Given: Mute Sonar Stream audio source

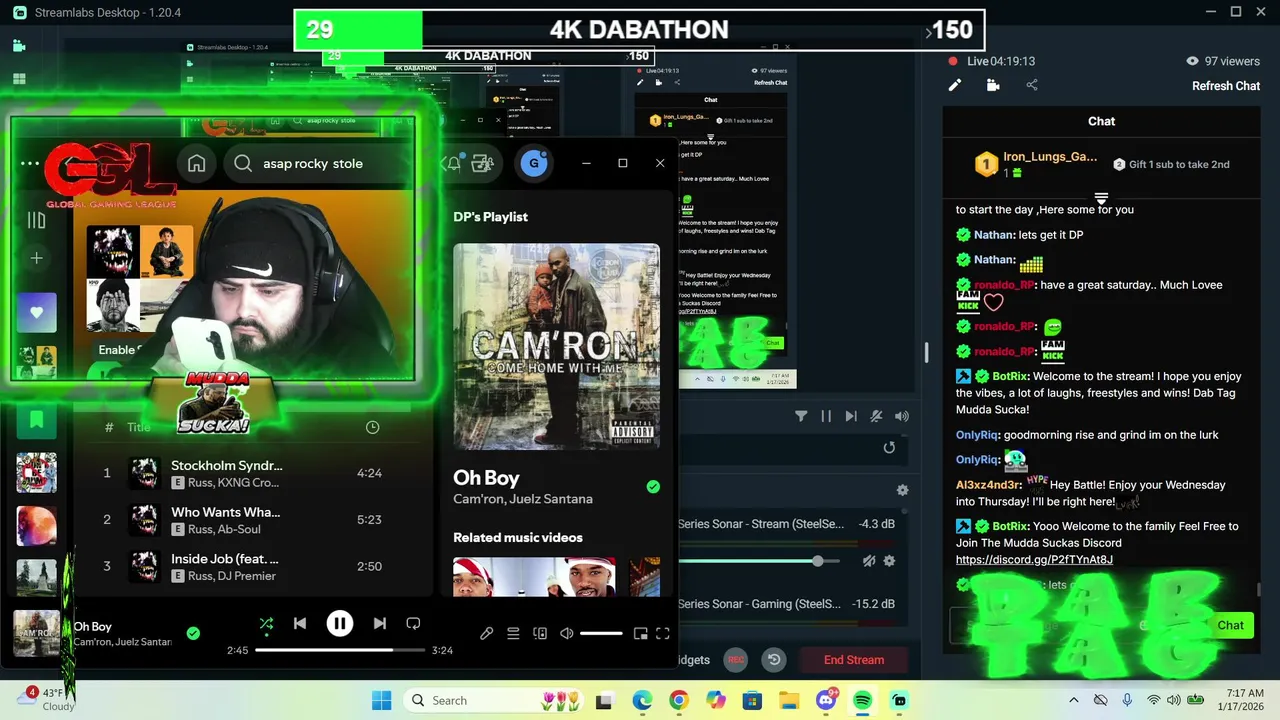Looking at the screenshot, I should [x=868, y=561].
